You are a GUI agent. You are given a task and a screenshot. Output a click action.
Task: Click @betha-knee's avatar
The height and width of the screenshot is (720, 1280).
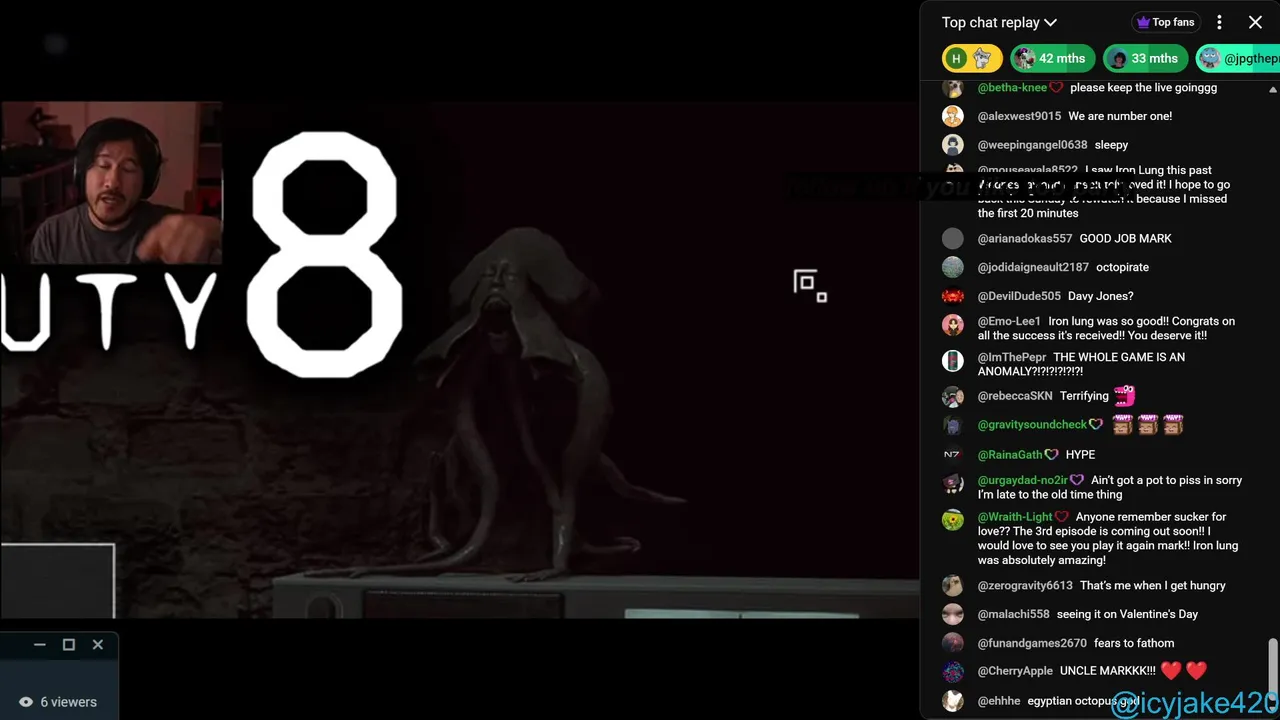[953, 88]
